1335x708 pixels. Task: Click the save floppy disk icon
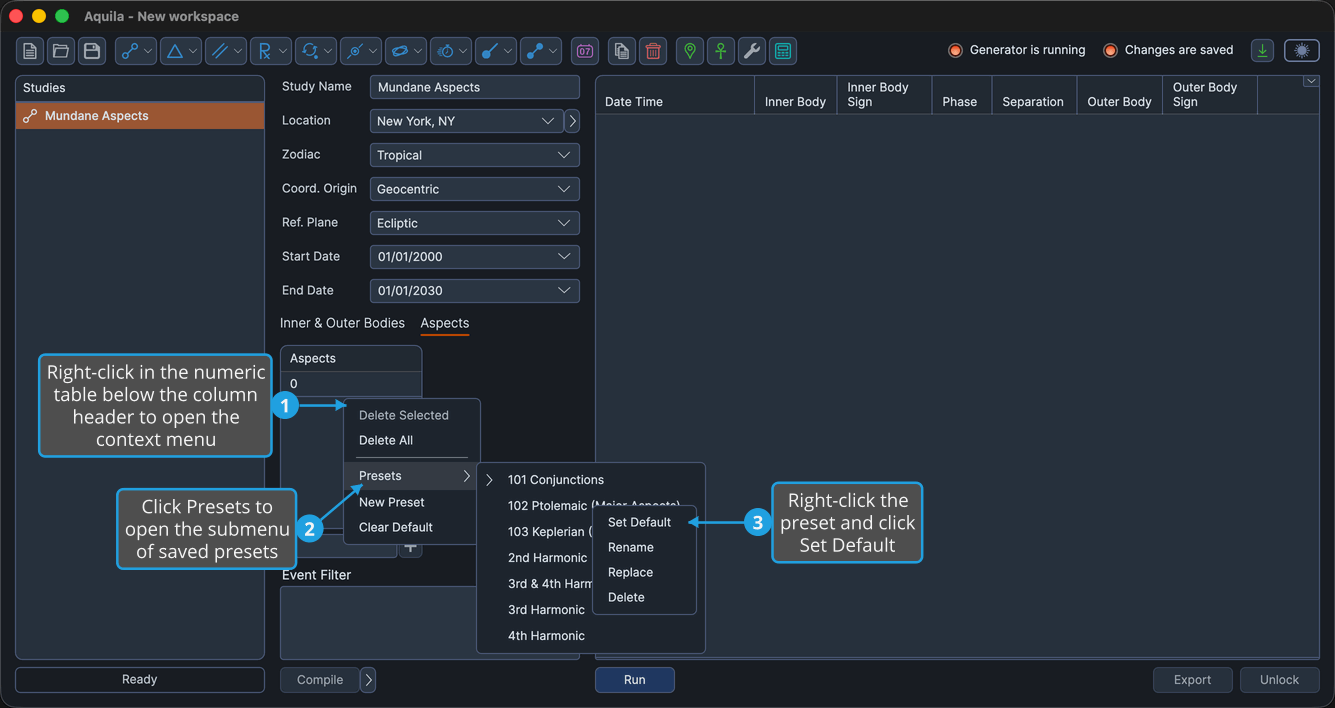[92, 51]
